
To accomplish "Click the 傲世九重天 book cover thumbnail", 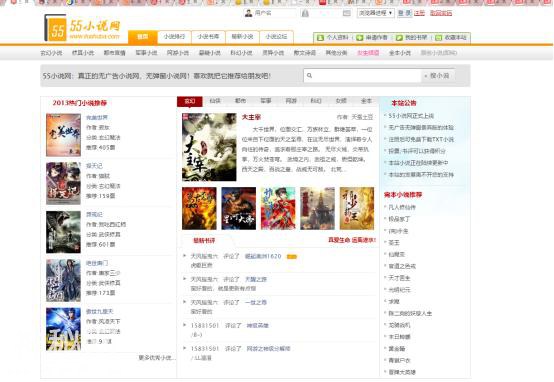I will pyautogui.click(x=63, y=329).
